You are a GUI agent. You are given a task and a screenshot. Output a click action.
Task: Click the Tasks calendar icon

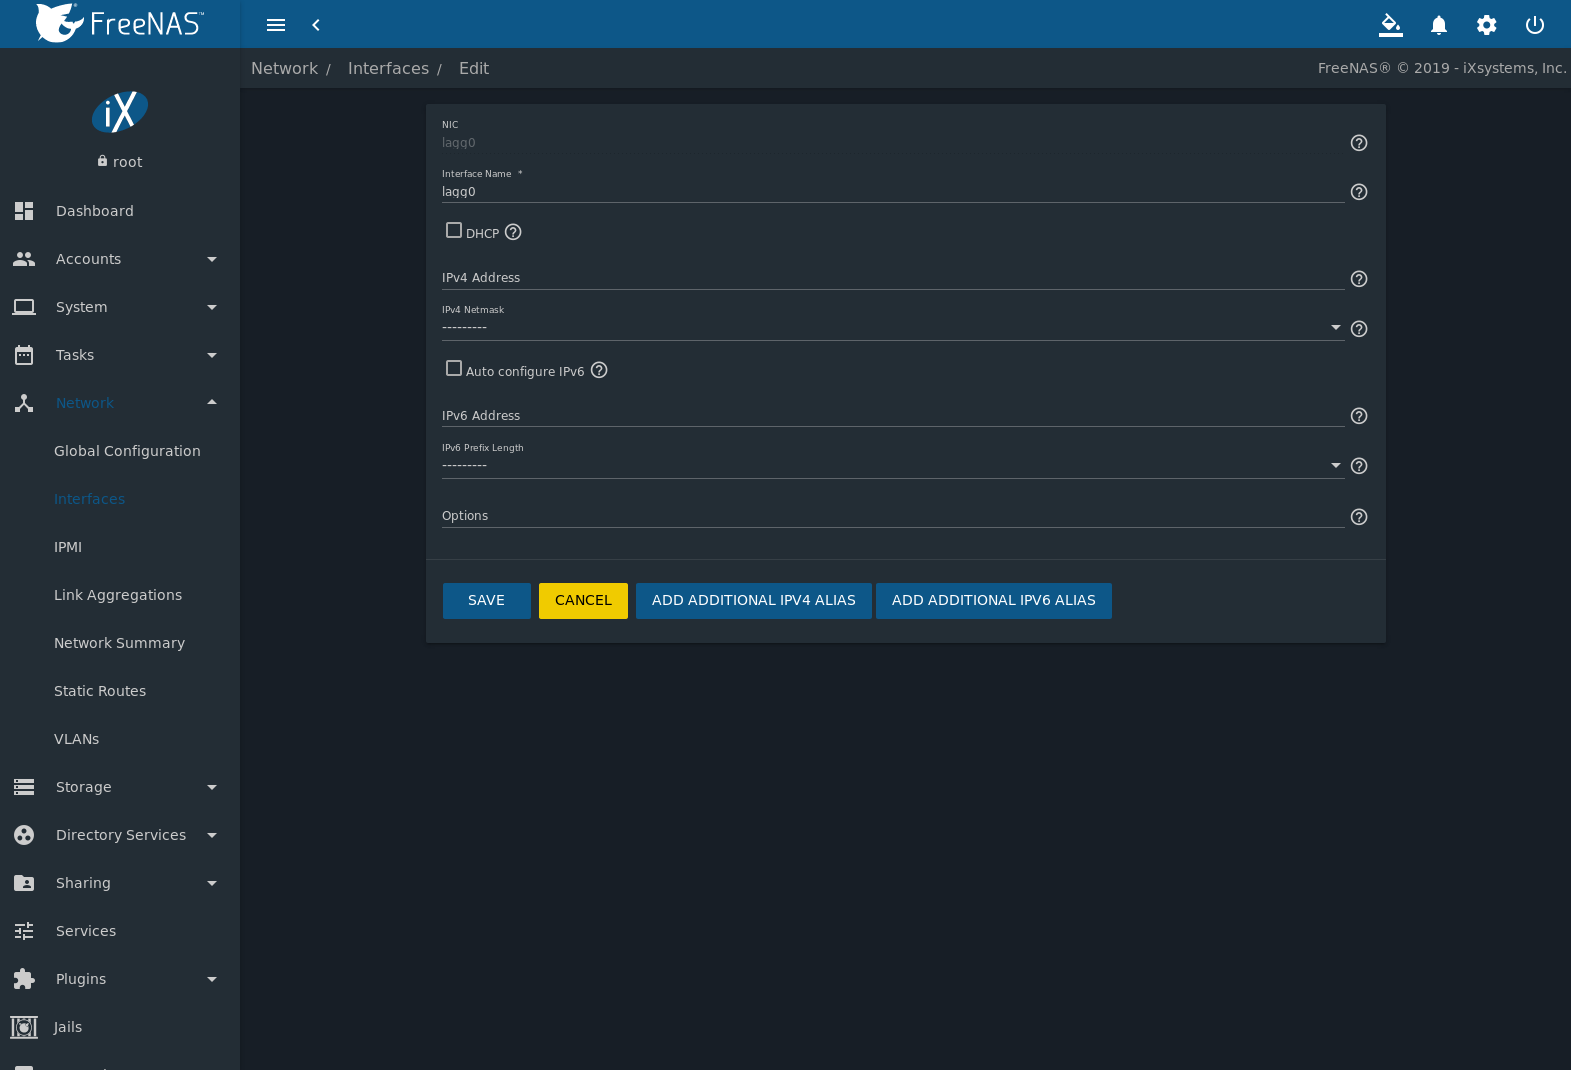pos(24,355)
